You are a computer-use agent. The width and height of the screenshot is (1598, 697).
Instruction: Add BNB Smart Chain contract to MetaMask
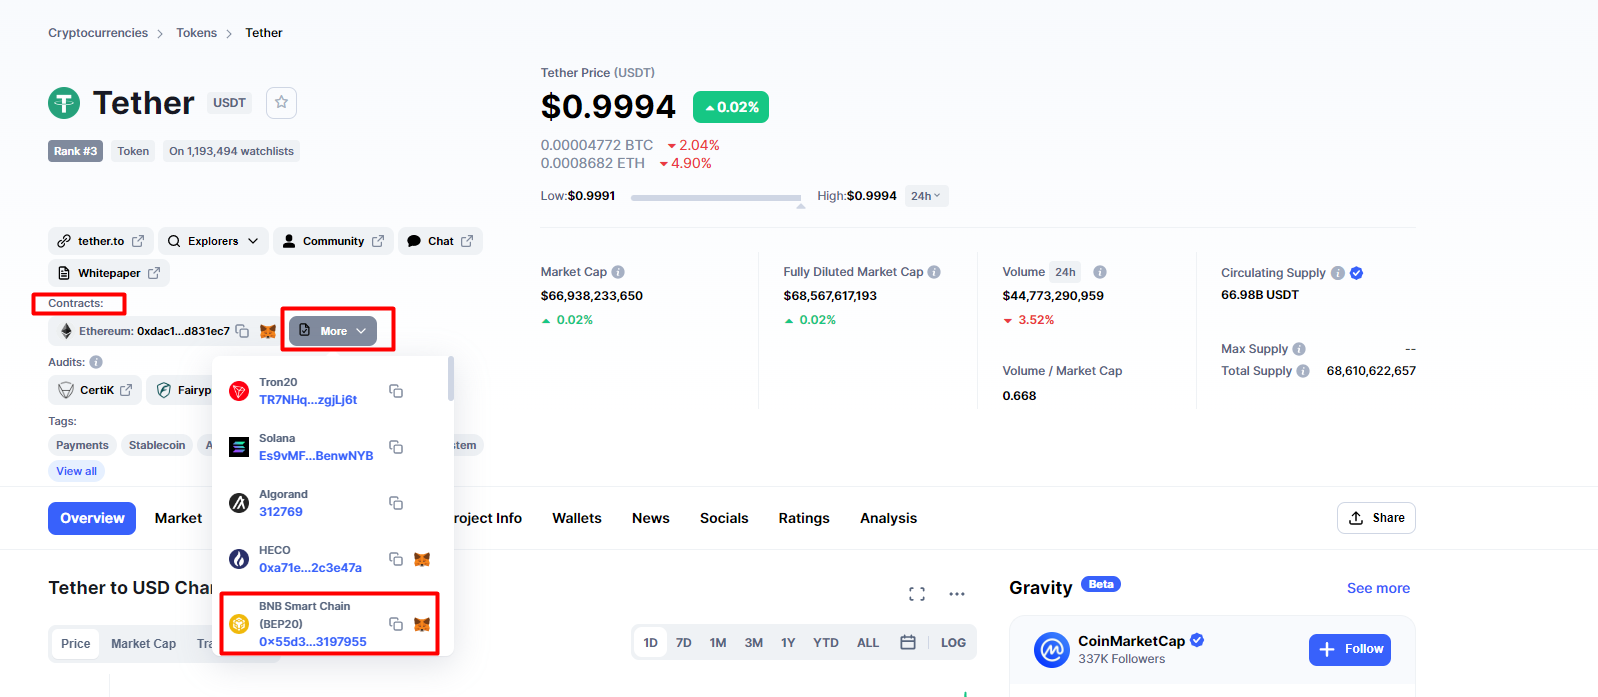422,624
